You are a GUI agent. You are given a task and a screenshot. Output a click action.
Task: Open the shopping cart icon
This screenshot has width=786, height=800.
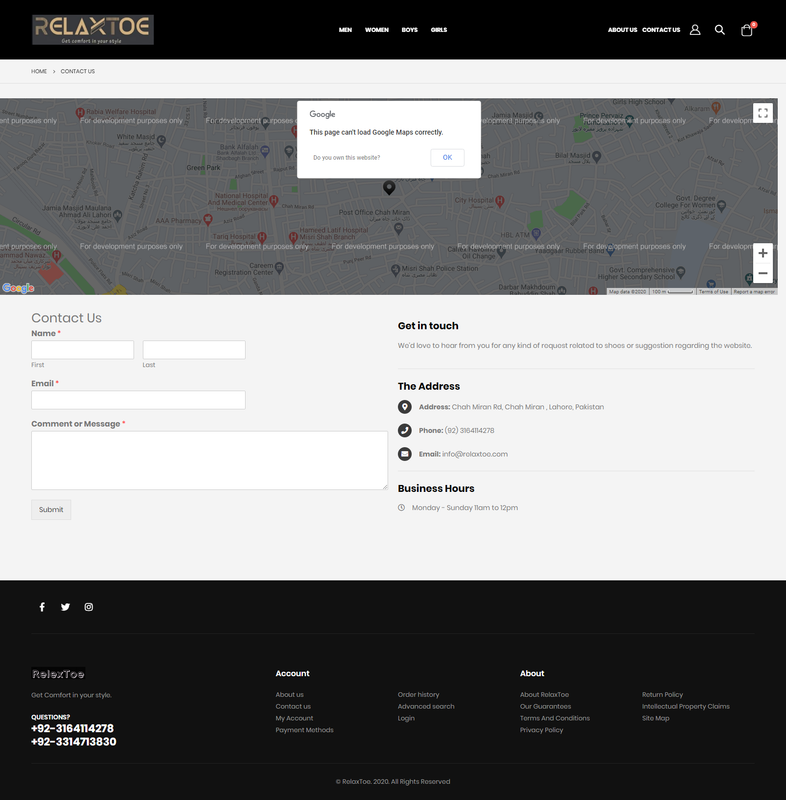[747, 30]
